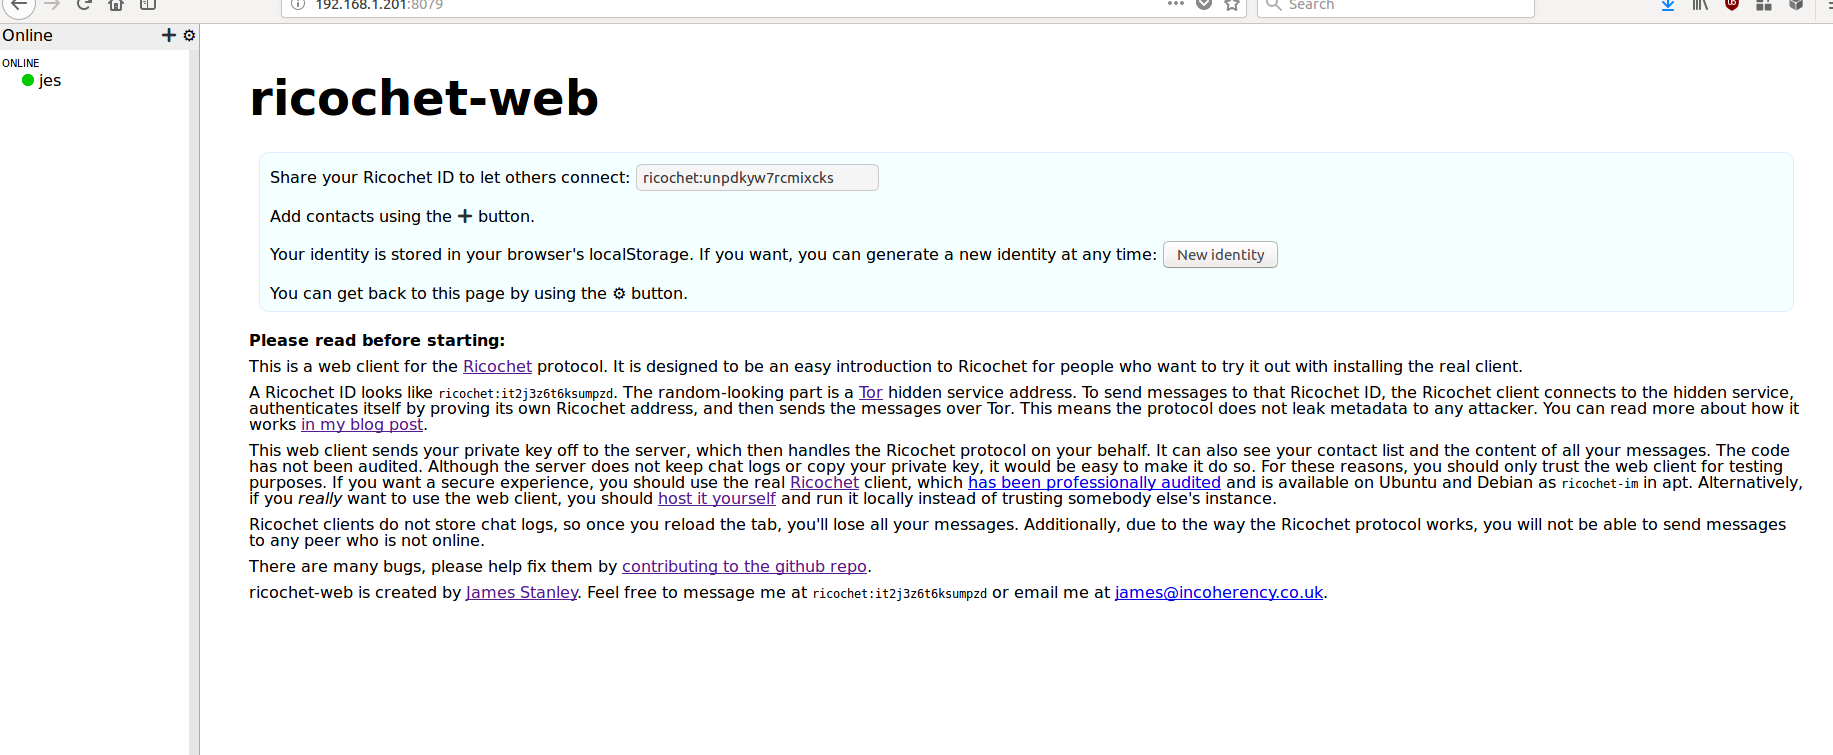1833x755 pixels.
Task: Select contact jes in the online list
Action: [x=49, y=80]
